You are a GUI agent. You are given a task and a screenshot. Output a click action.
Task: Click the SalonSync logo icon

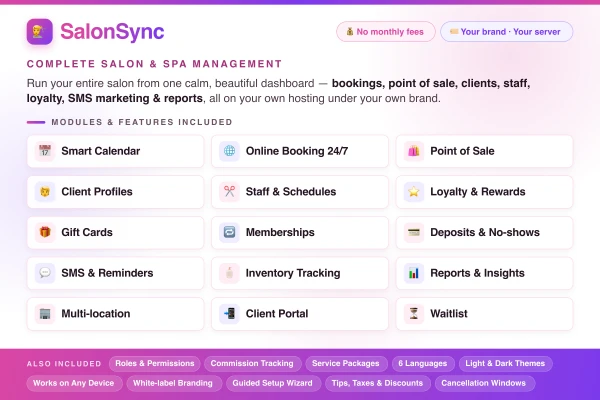pos(39,31)
